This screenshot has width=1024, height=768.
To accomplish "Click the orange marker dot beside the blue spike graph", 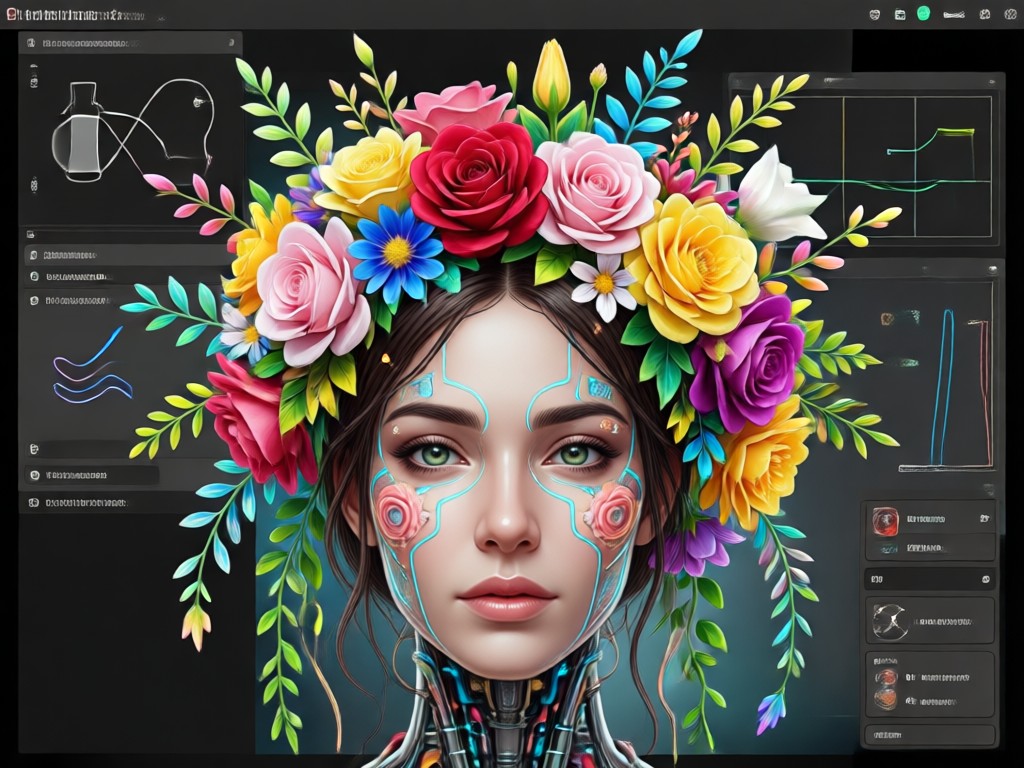I will pos(887,319).
